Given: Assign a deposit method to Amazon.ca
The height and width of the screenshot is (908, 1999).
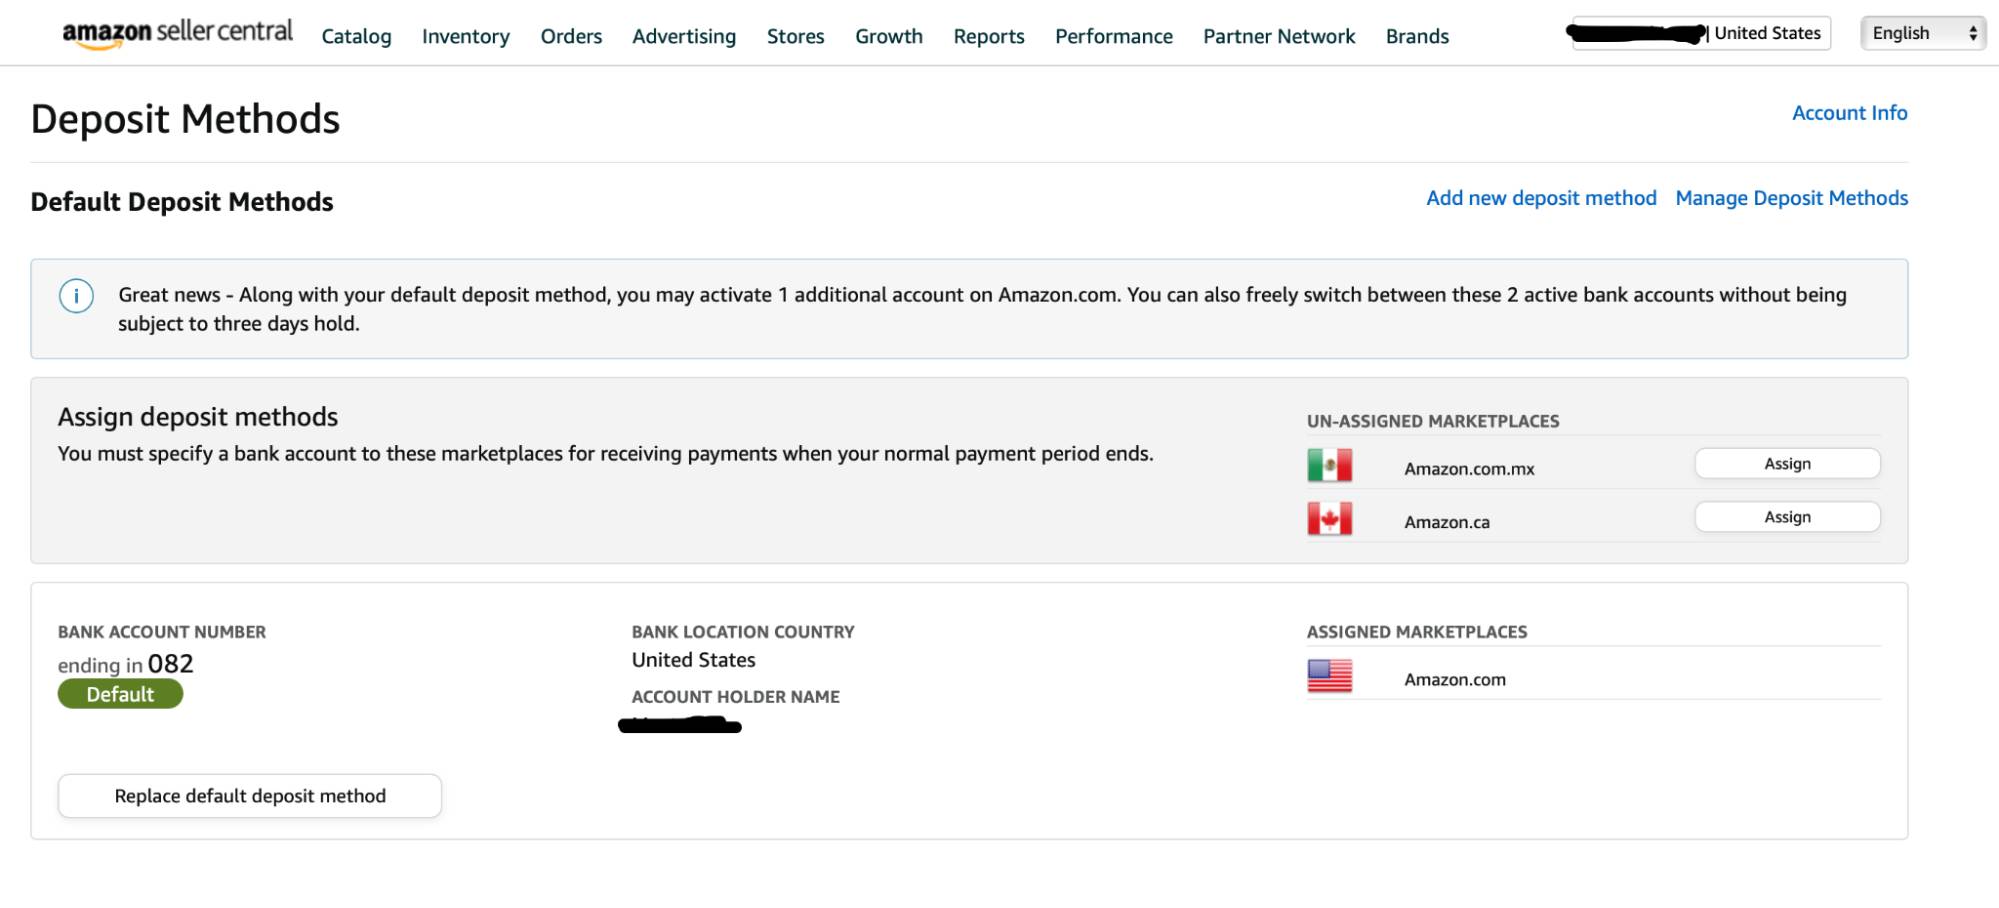Looking at the screenshot, I should [x=1786, y=516].
